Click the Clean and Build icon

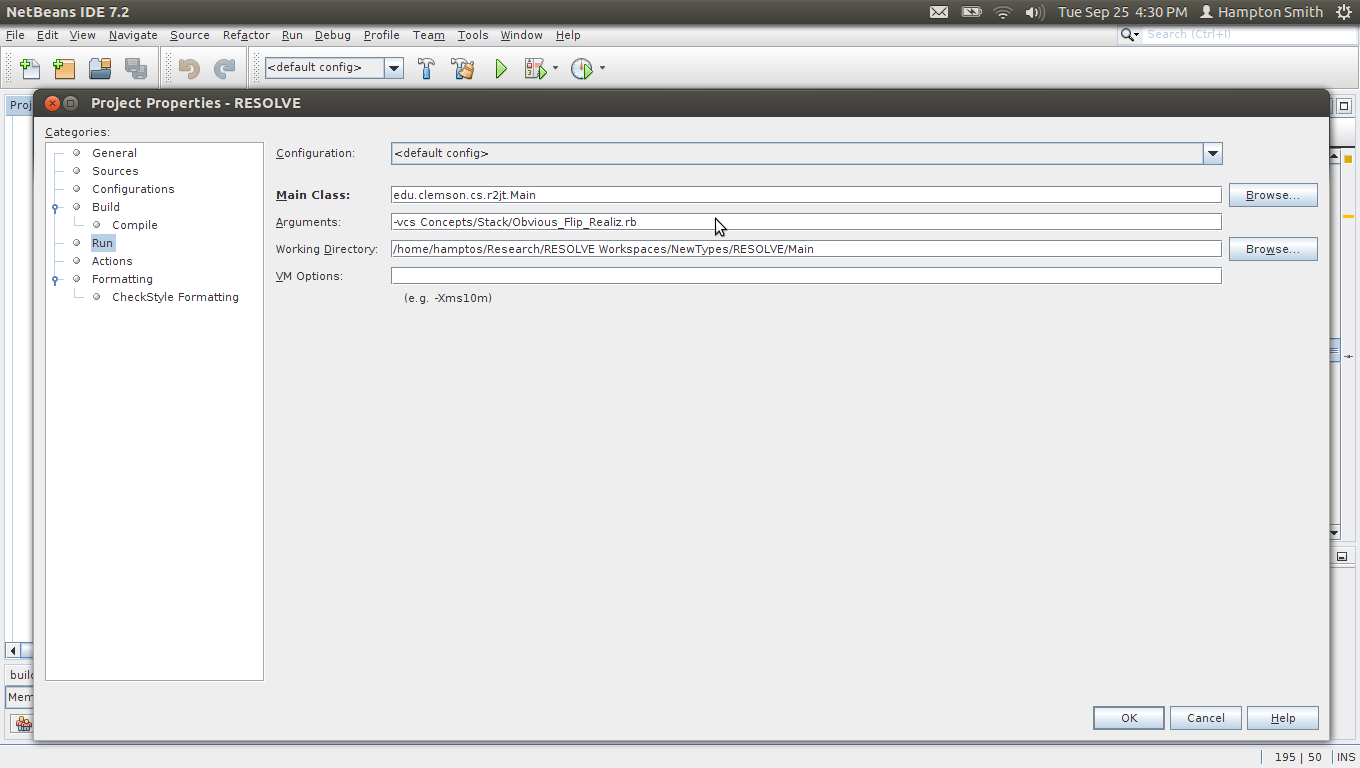[x=463, y=69]
